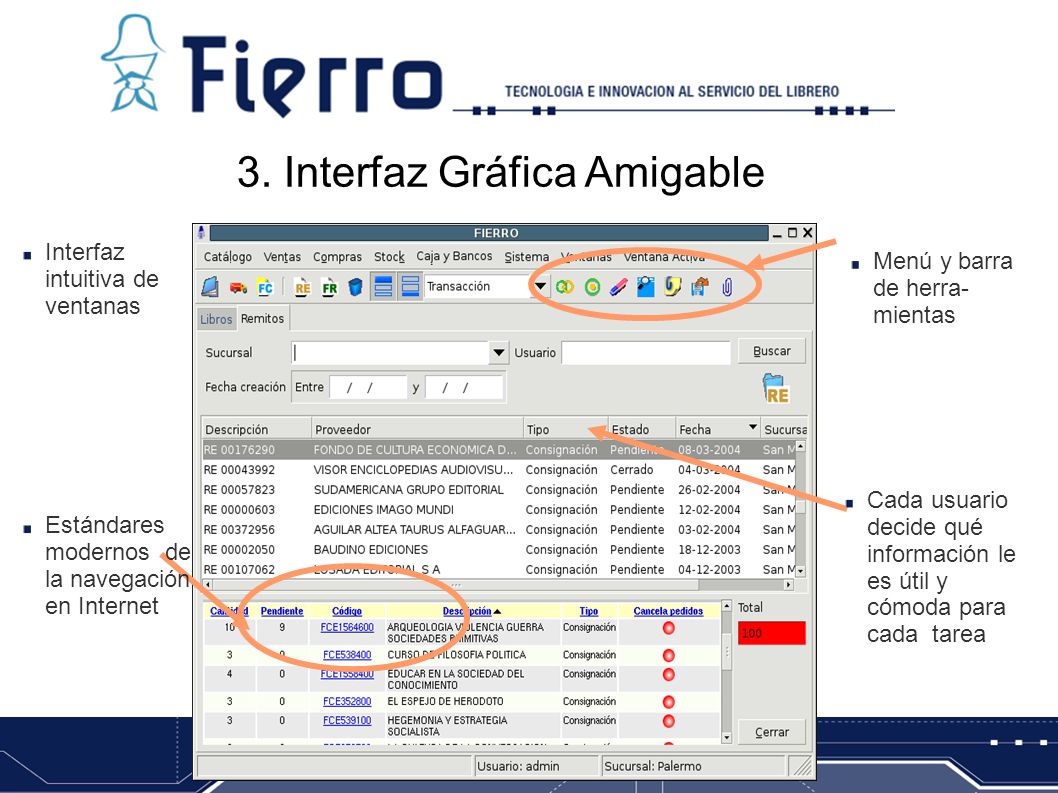Click the Descripción header of remitos table
The width and height of the screenshot is (1058, 793).
click(x=256, y=429)
